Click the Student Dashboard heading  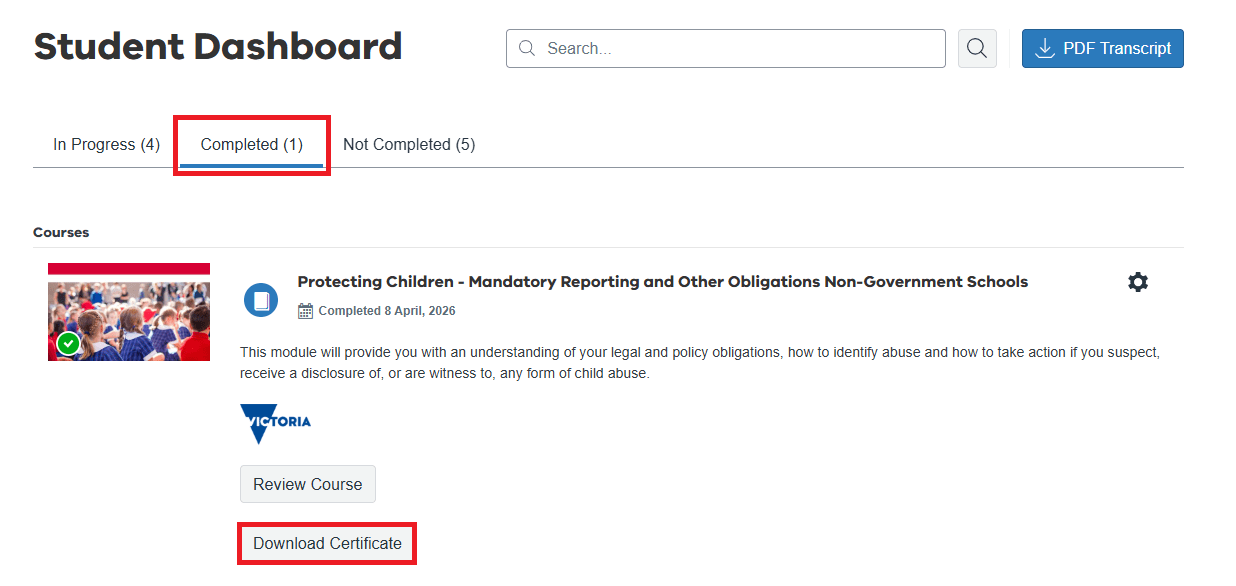(x=218, y=46)
